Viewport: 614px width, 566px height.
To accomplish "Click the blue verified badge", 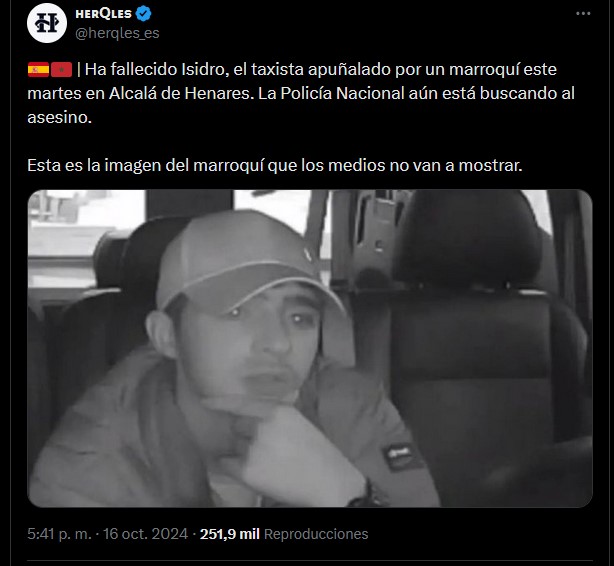I will (143, 14).
